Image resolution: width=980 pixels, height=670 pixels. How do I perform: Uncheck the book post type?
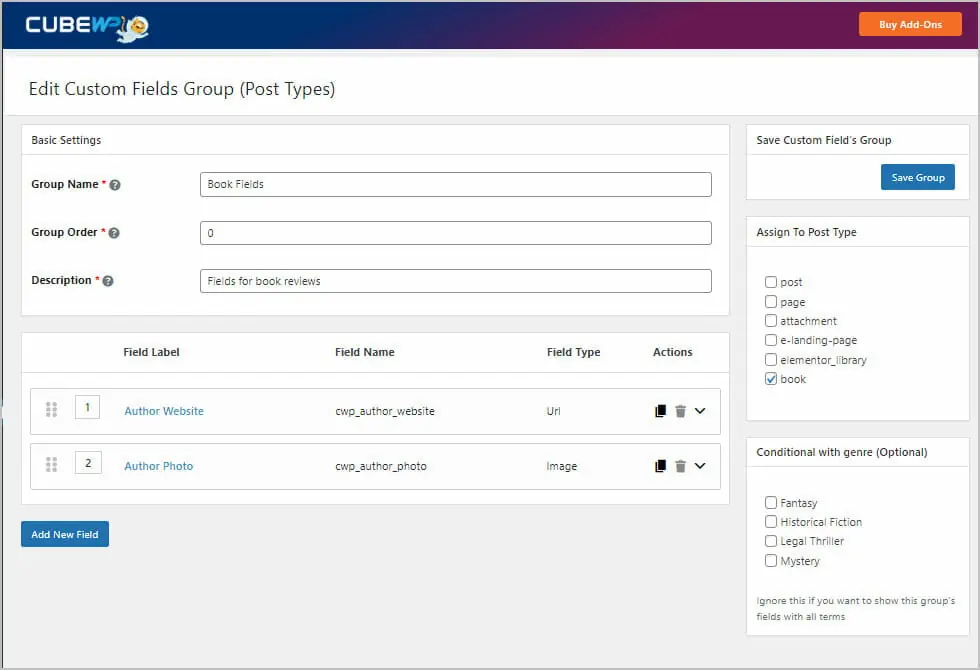(771, 378)
